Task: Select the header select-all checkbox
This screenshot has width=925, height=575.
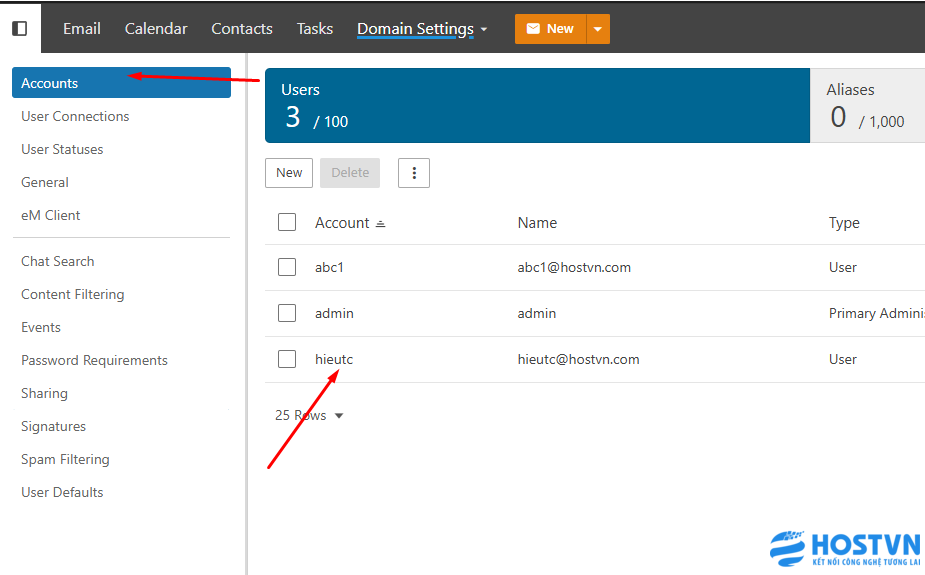Action: coord(287,222)
